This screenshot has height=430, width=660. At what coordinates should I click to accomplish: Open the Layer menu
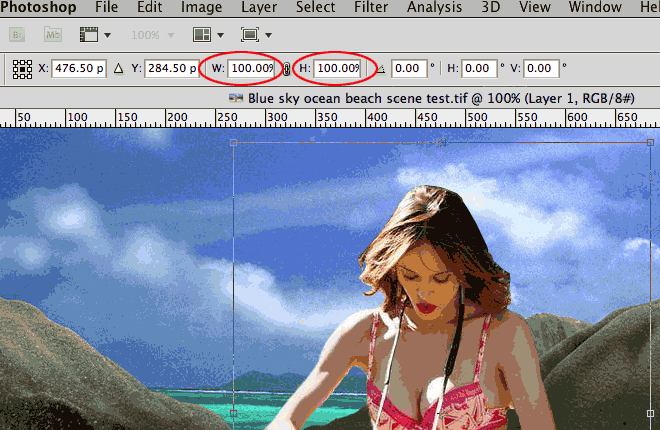259,7
